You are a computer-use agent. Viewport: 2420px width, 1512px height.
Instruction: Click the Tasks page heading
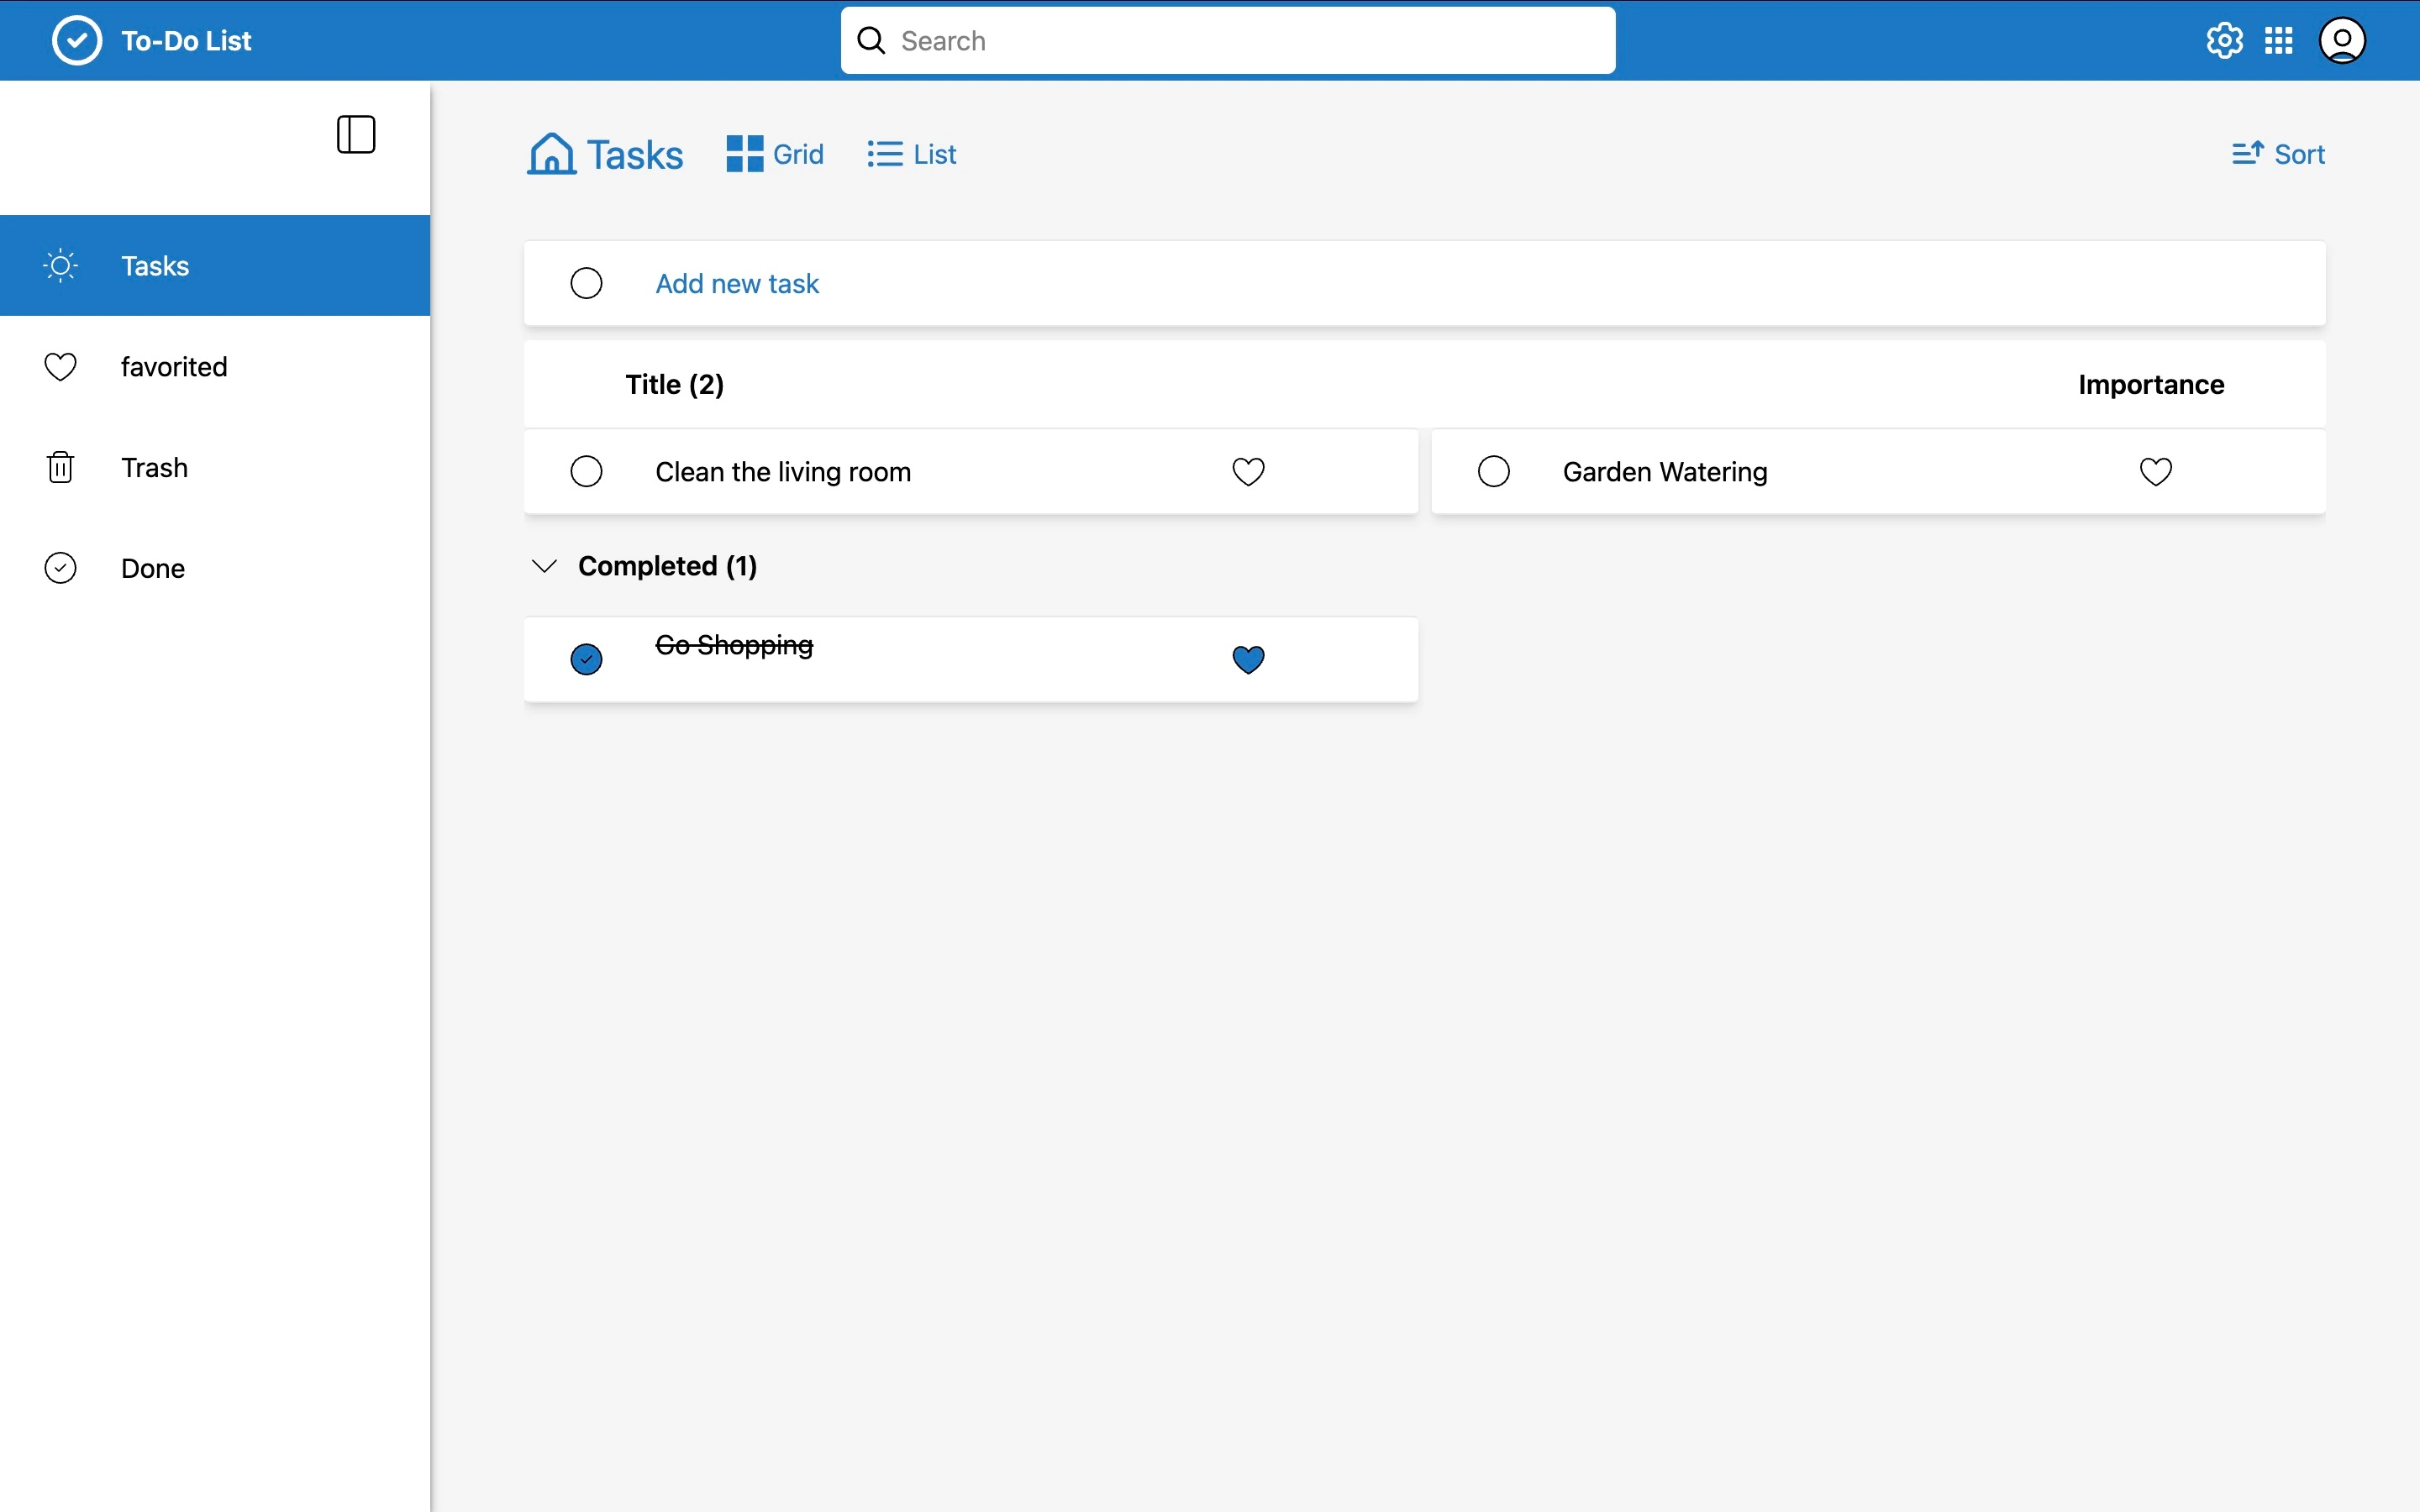635,155
